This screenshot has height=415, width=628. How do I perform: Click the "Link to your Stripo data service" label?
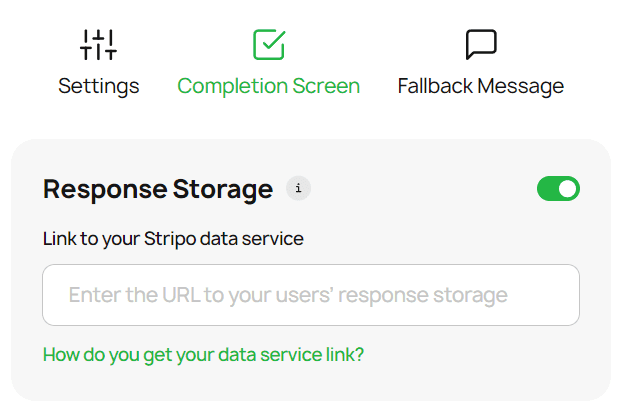[173, 238]
